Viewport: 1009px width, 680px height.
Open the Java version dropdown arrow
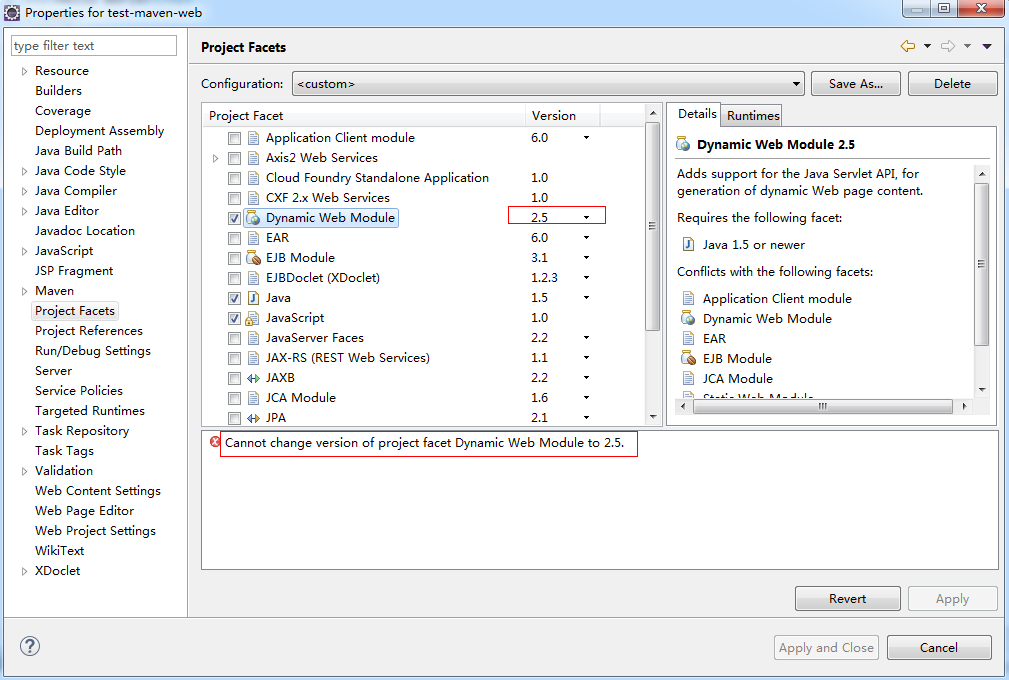coord(586,297)
